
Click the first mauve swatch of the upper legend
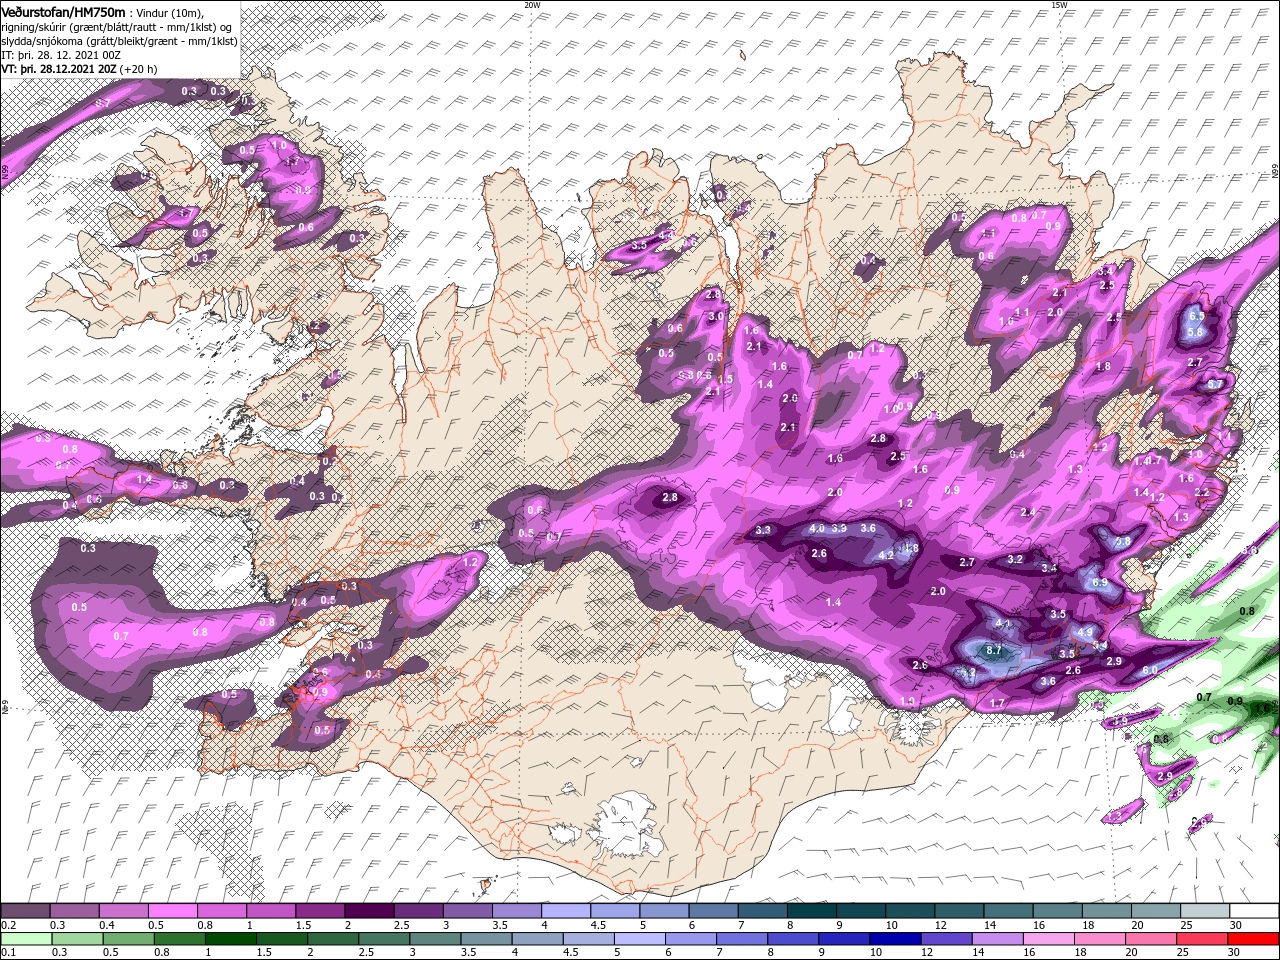coord(25,911)
